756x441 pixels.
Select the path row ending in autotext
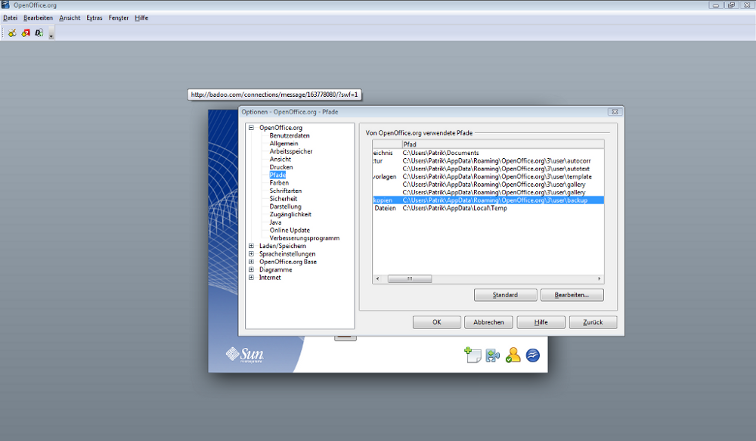click(x=488, y=169)
